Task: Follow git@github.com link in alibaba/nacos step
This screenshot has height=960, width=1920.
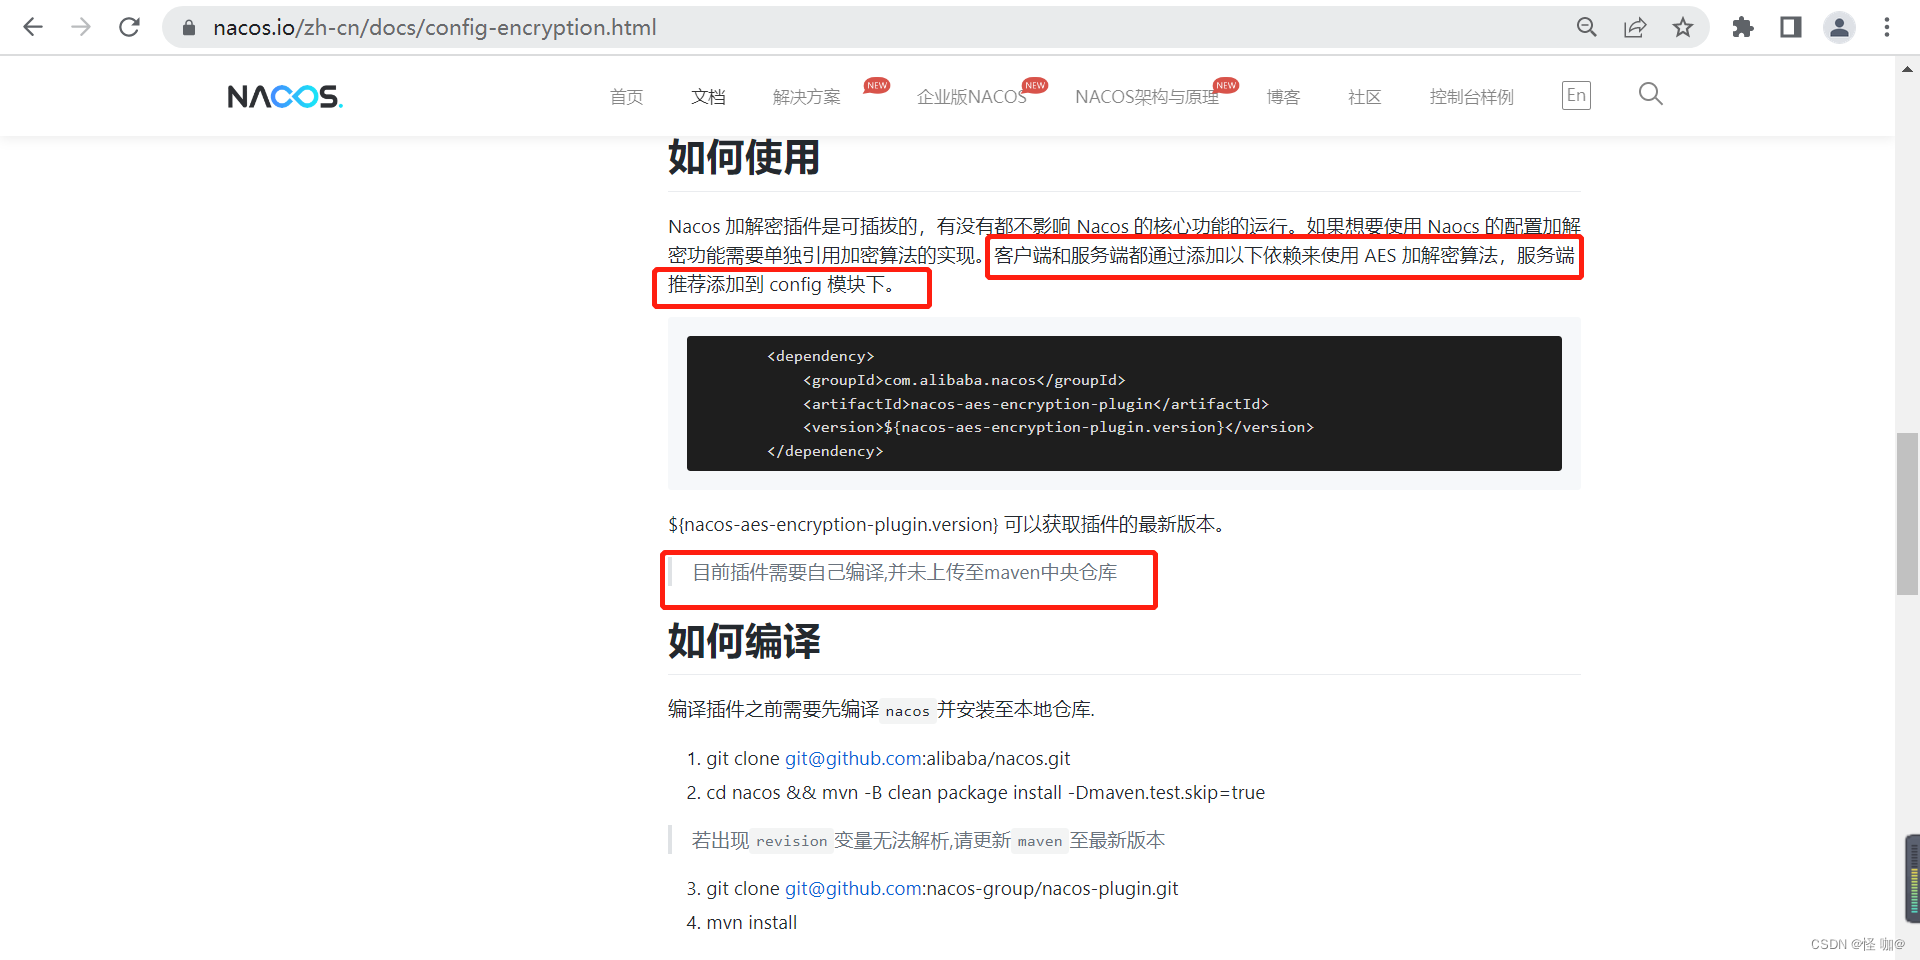Action: point(853,759)
